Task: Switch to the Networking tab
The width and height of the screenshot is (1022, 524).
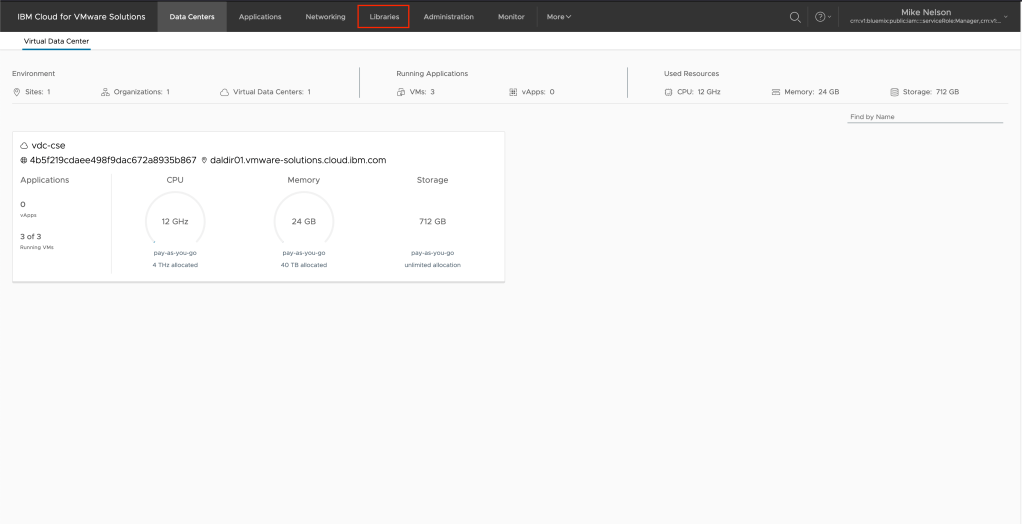Action: click(x=325, y=17)
